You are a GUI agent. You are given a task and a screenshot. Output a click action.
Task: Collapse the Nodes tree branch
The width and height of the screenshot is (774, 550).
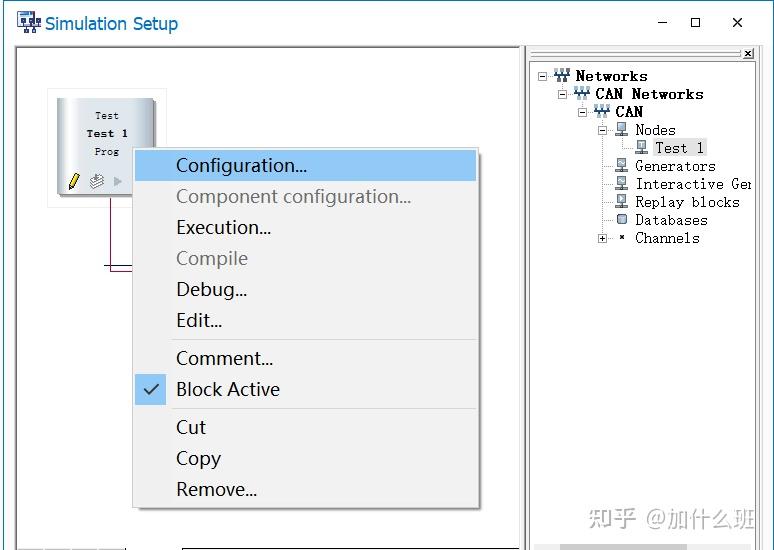[602, 130]
